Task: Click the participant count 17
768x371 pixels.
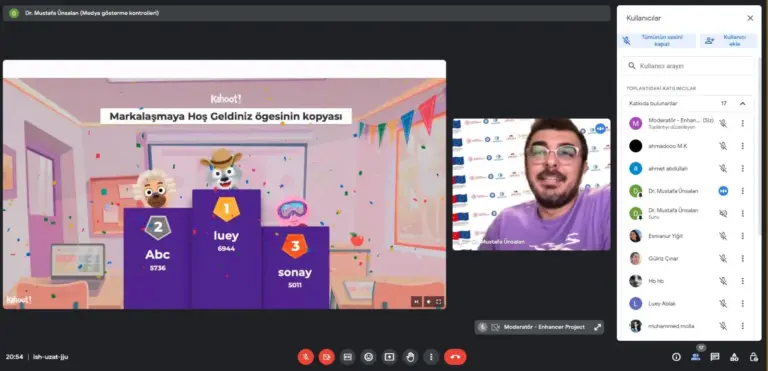Action: click(x=723, y=103)
